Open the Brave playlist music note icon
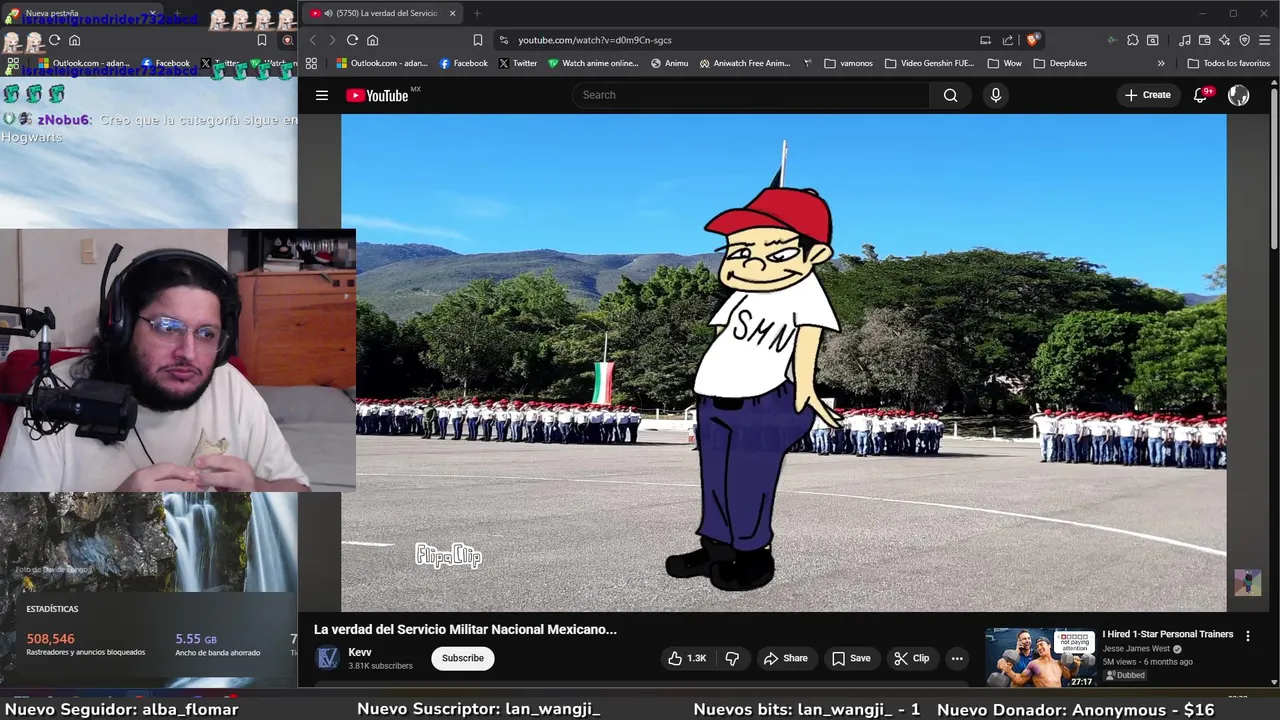Image resolution: width=1280 pixels, height=720 pixels. (1184, 40)
